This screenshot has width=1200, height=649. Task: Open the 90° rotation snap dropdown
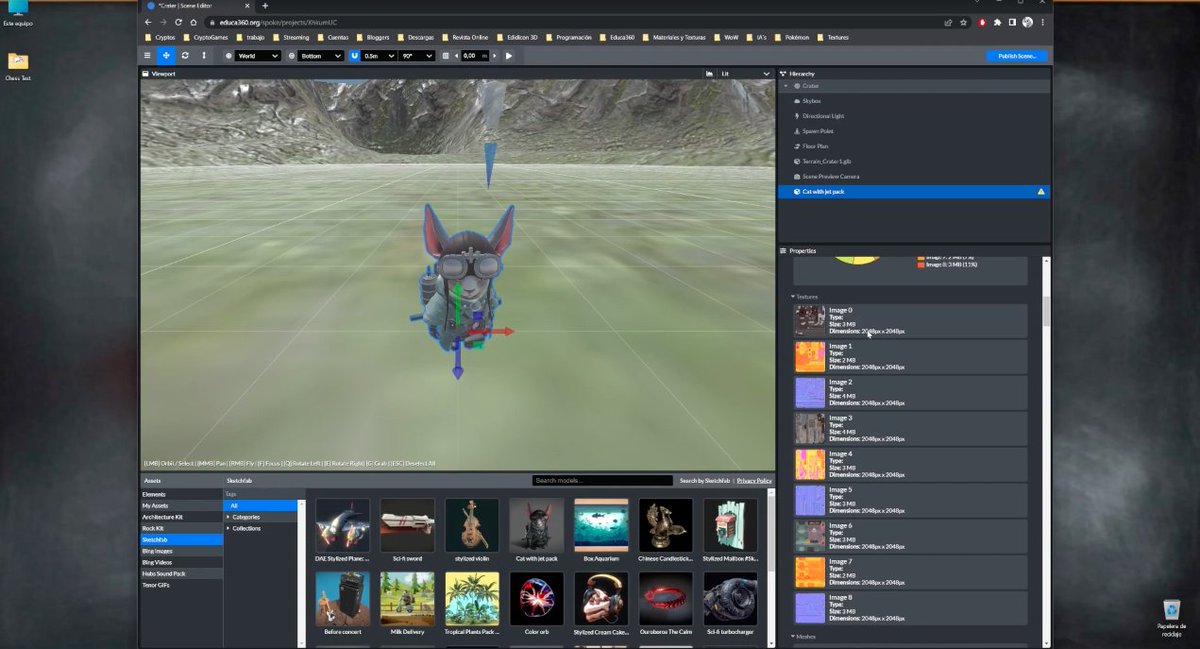coord(416,56)
